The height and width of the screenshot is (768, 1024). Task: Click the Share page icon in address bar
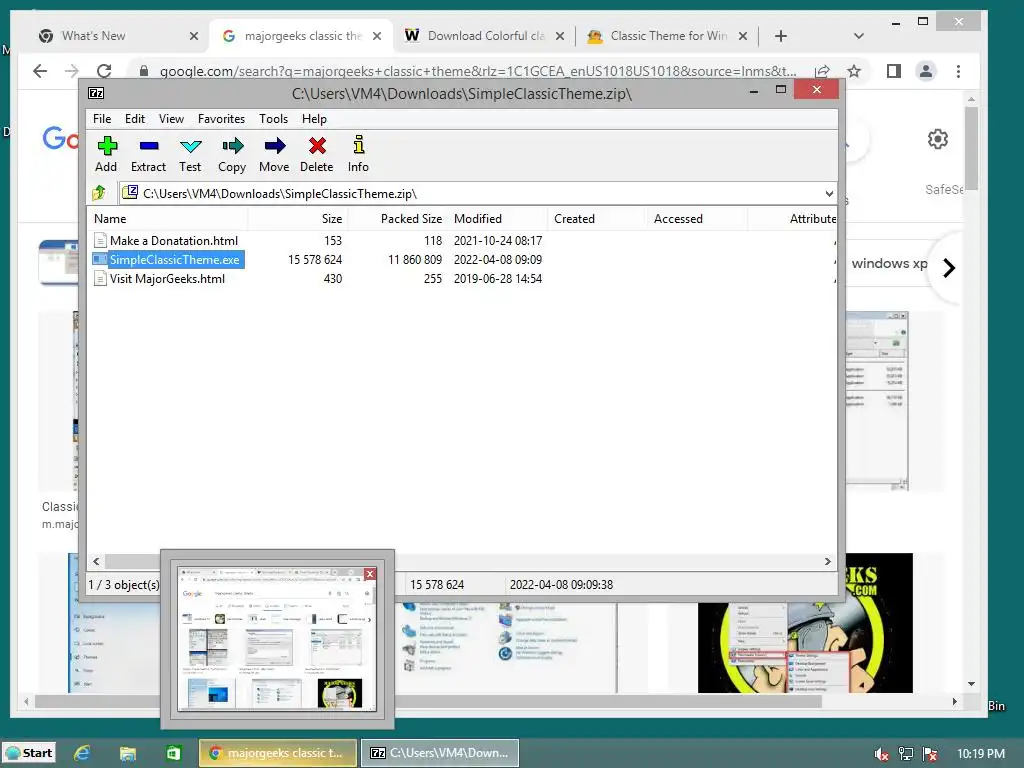[x=822, y=71]
